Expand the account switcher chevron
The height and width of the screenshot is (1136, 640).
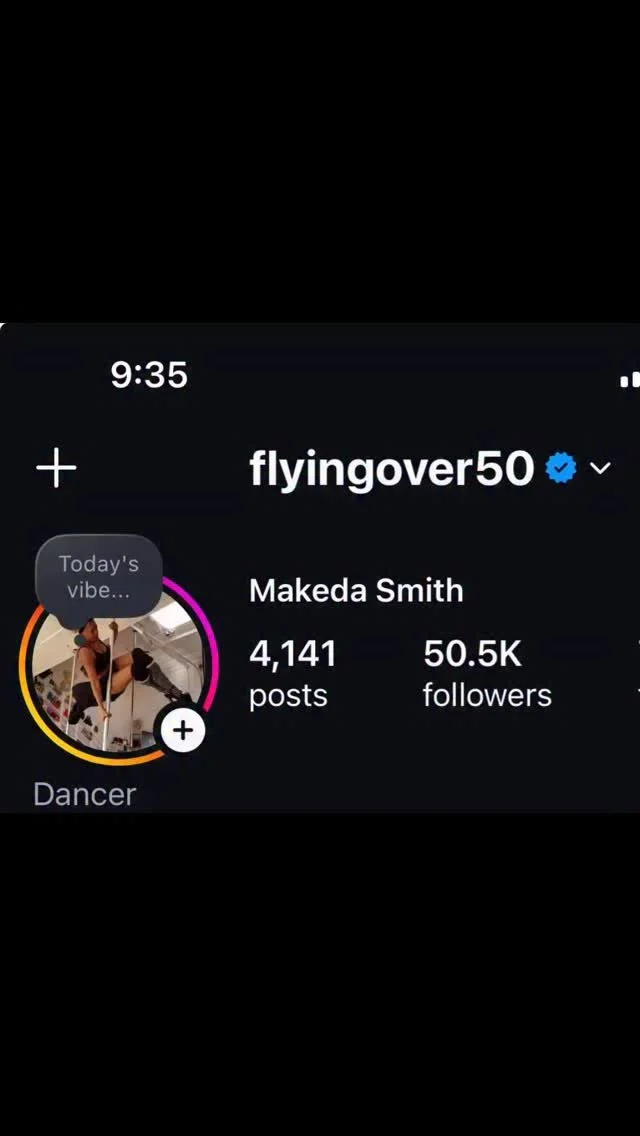click(x=600, y=468)
